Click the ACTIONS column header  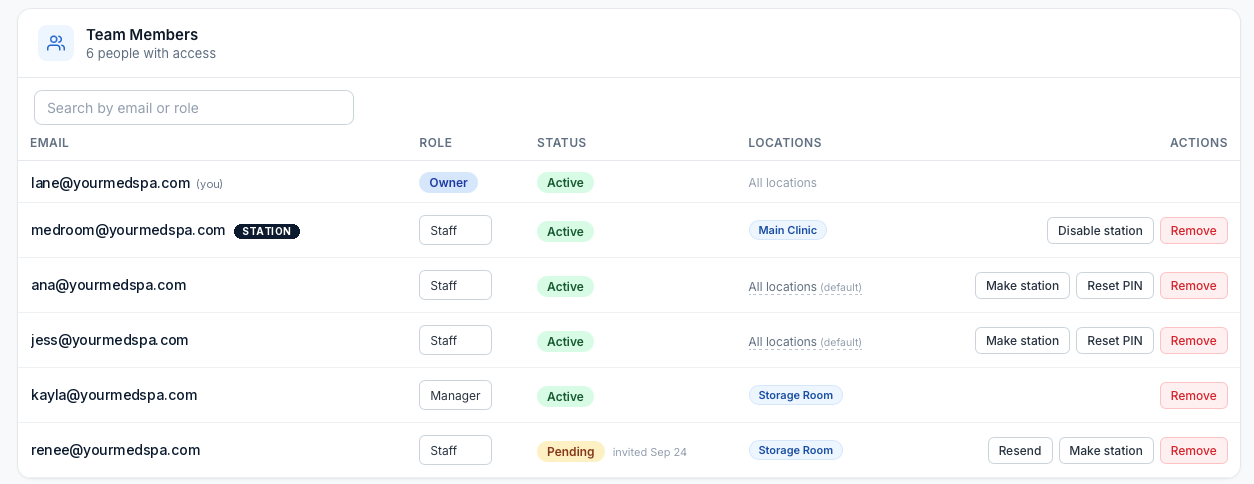1199,143
